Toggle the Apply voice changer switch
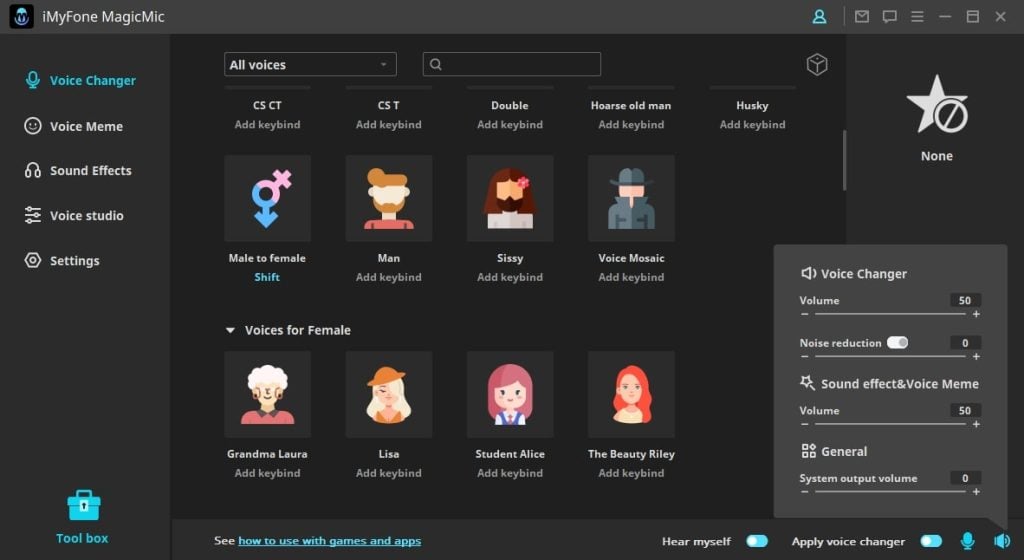1024x560 pixels. coord(931,541)
